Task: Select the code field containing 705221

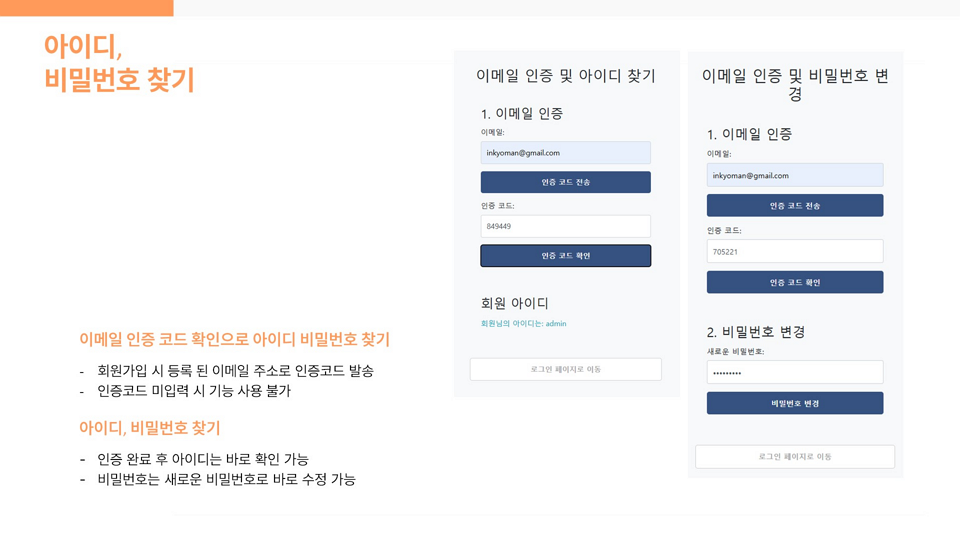Action: tap(795, 251)
